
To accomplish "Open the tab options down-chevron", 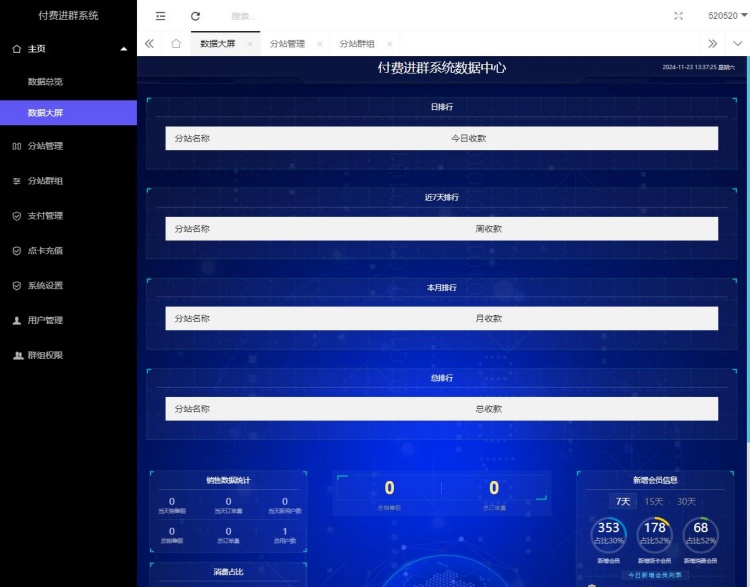I will [738, 44].
